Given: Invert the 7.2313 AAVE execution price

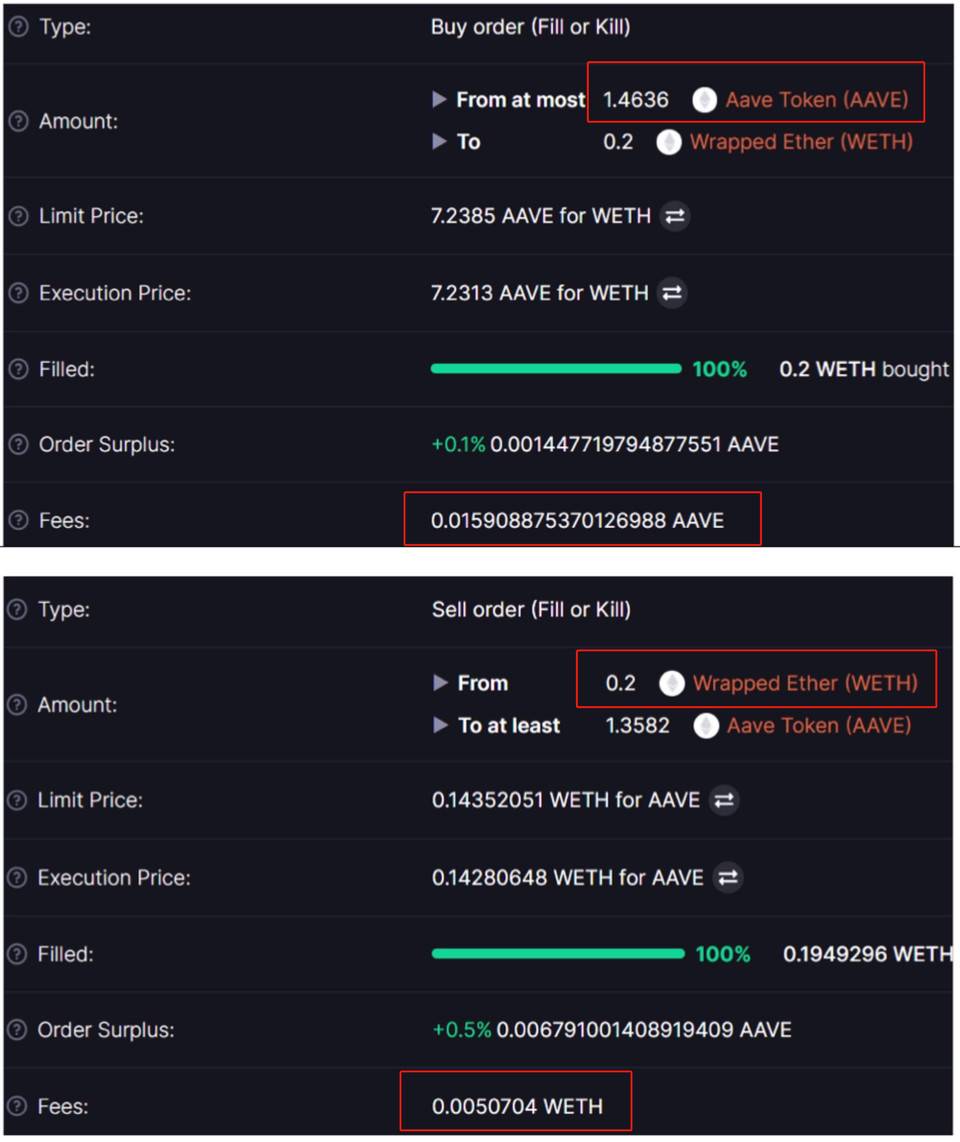Looking at the screenshot, I should point(672,293).
